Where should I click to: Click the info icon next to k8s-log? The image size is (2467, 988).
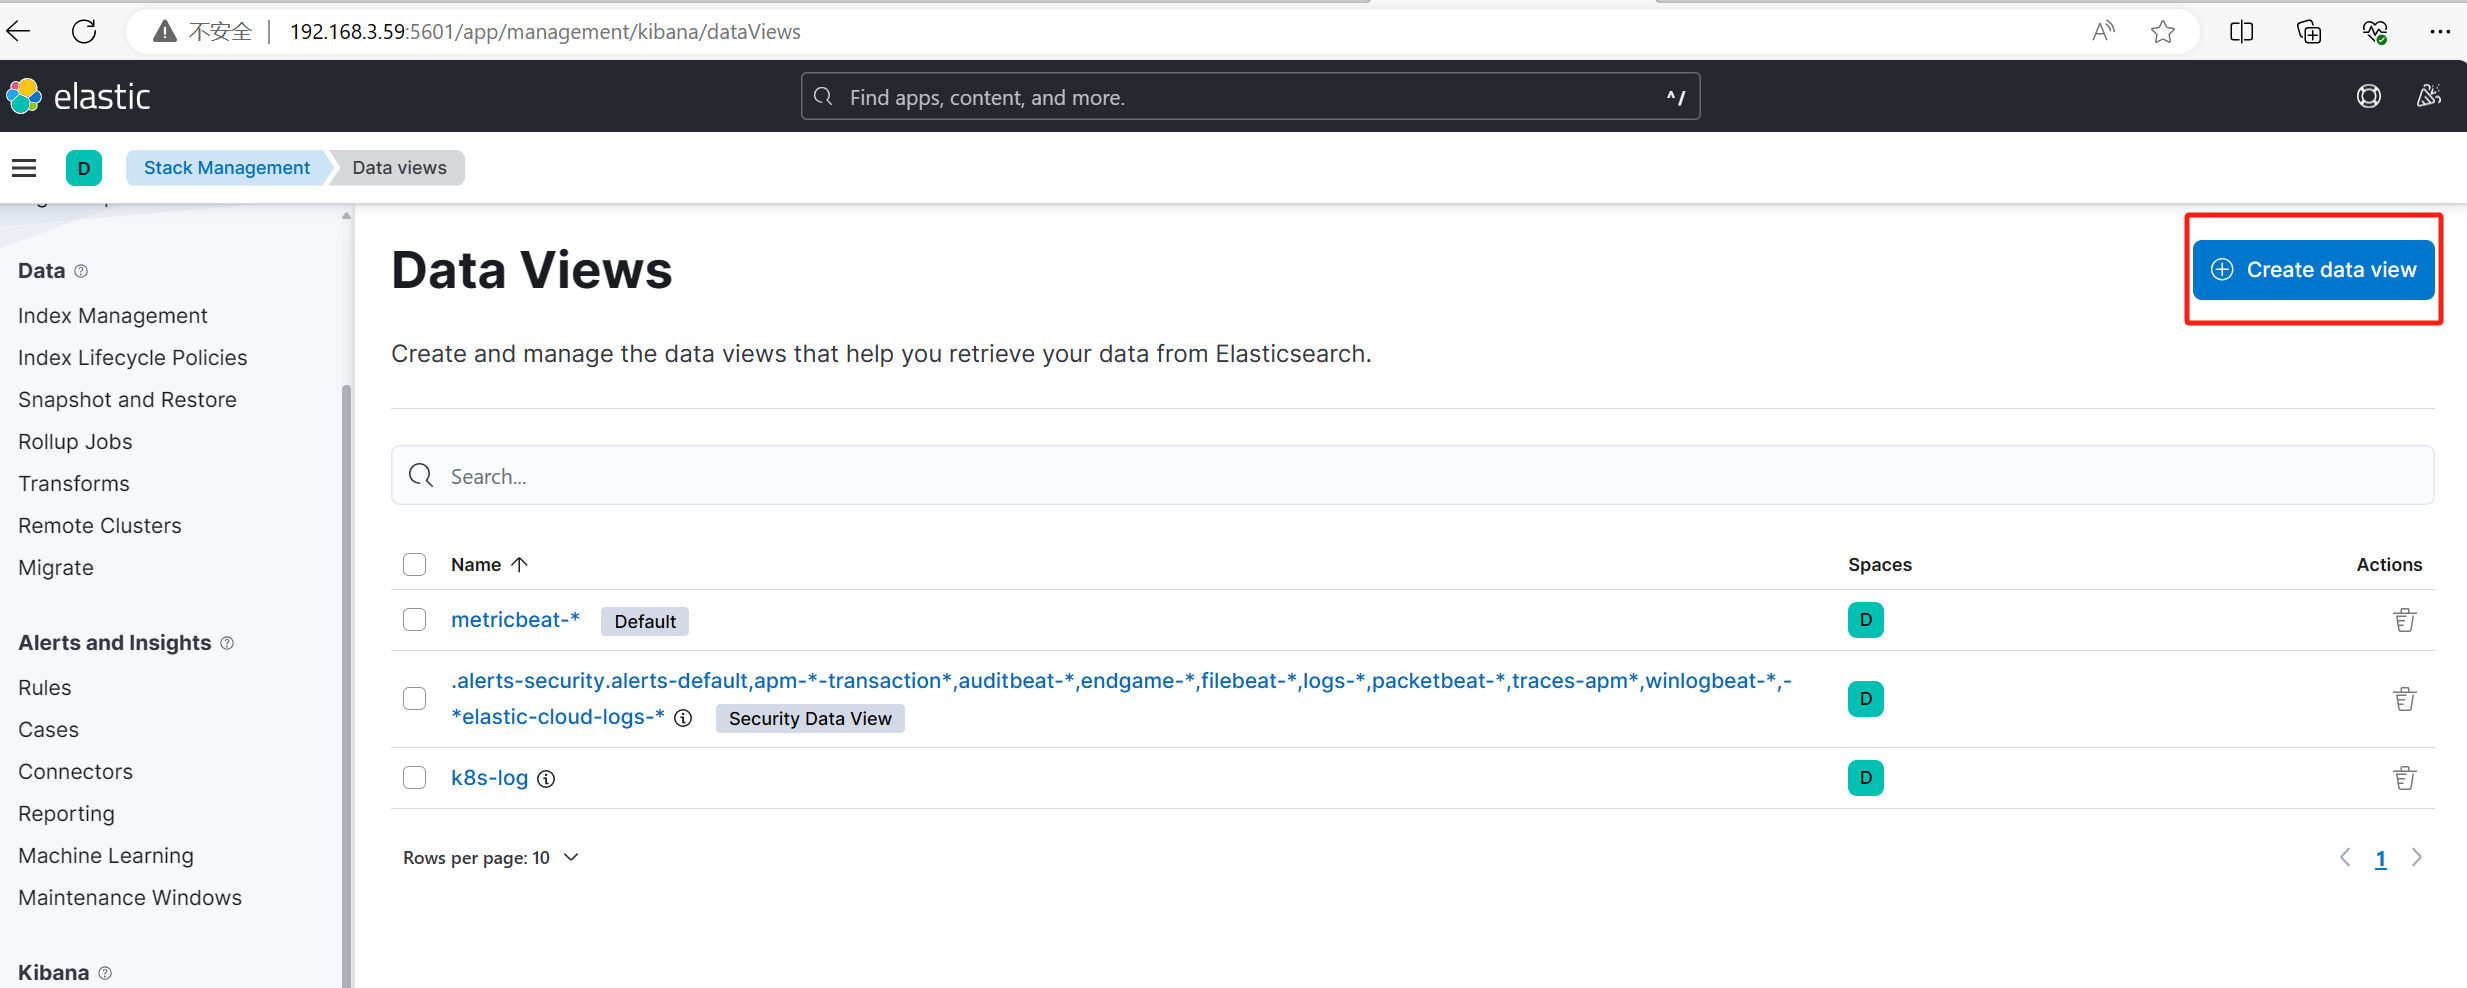pyautogui.click(x=546, y=779)
